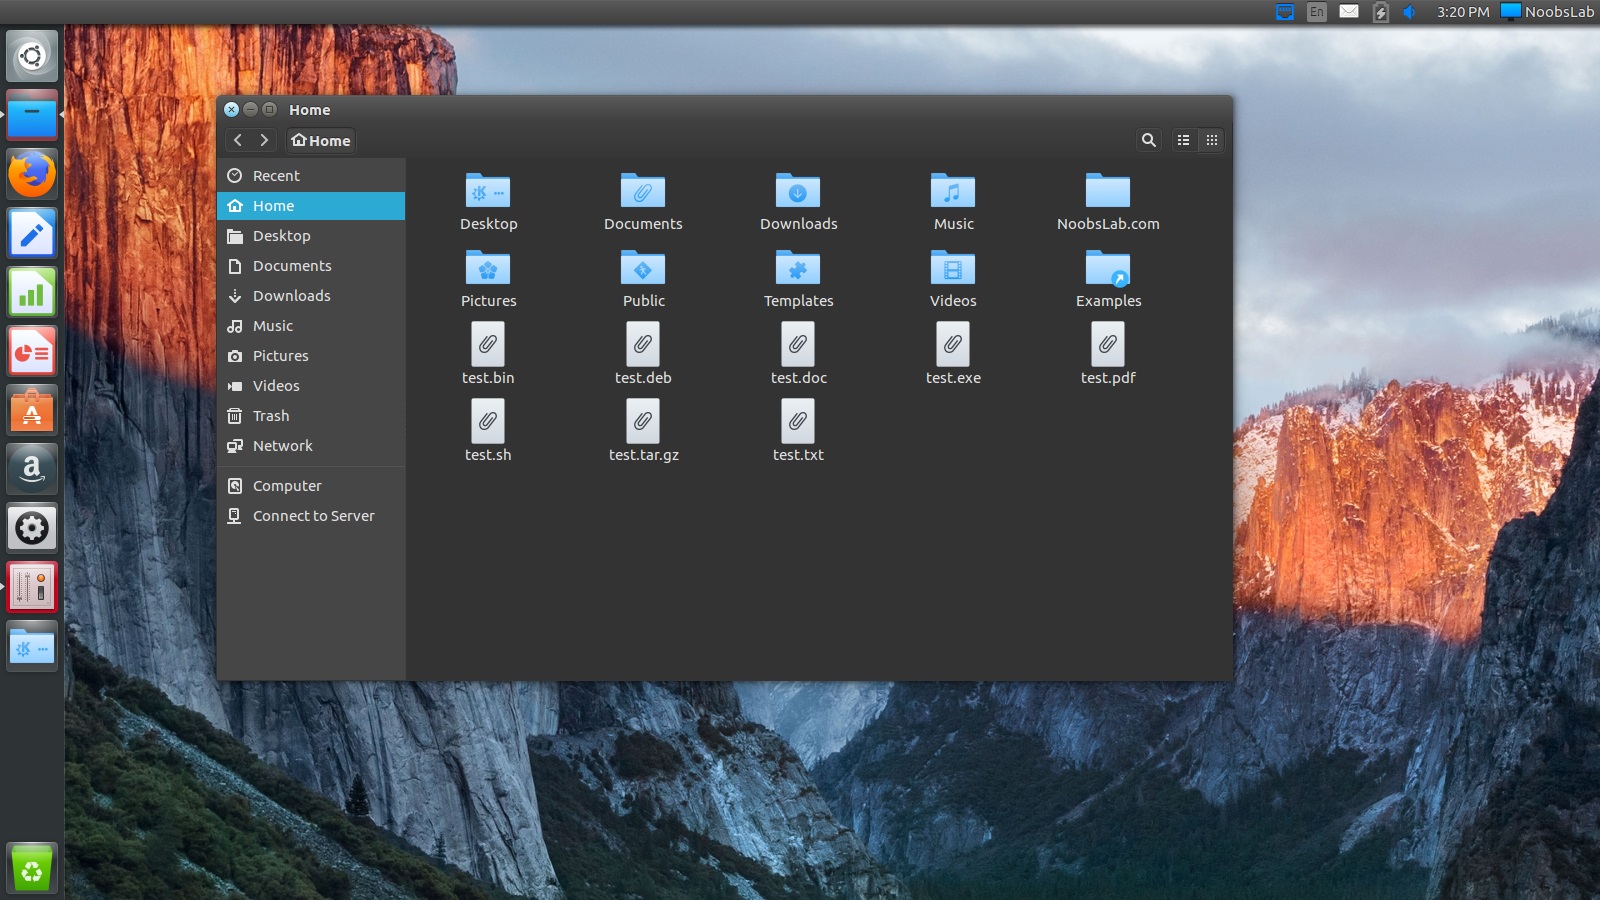This screenshot has width=1600, height=900.
Task: Switch to grid view
Action: pos(1211,140)
